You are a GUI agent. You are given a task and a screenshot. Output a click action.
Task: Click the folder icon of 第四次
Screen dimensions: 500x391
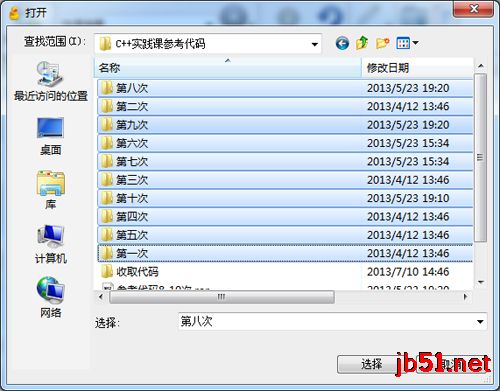[107, 216]
